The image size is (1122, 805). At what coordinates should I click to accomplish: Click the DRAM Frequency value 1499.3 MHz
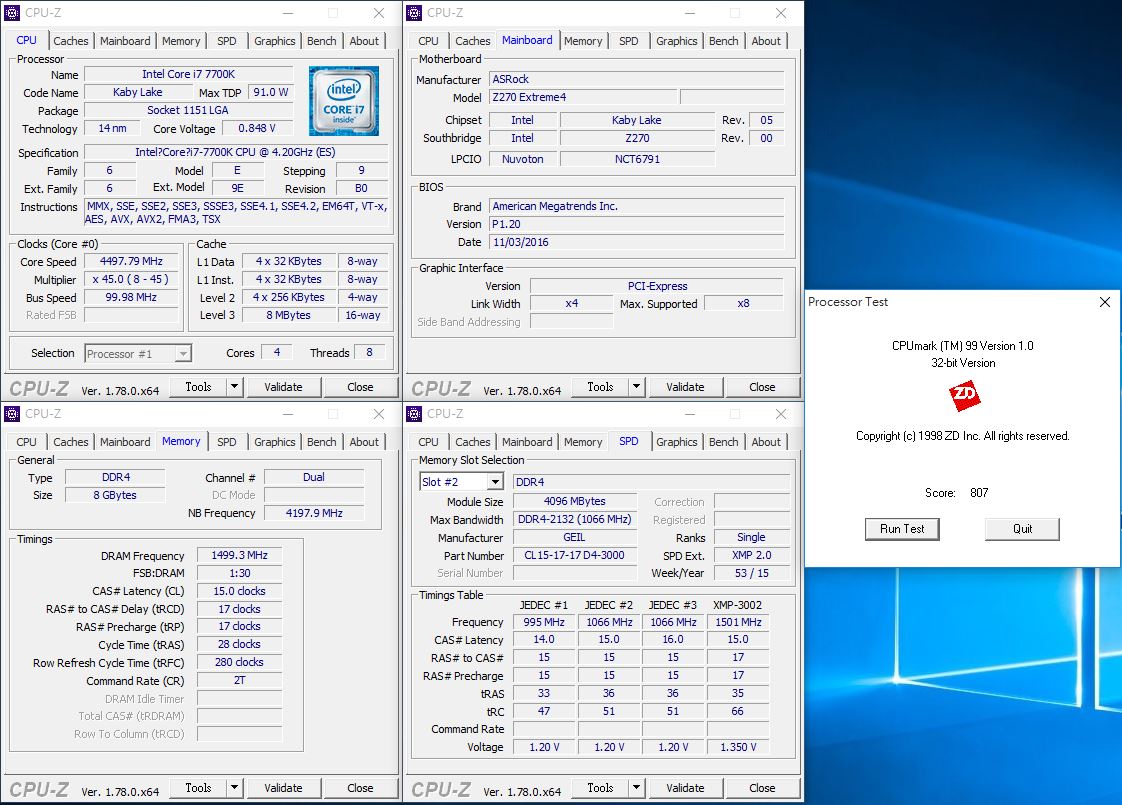pos(239,555)
